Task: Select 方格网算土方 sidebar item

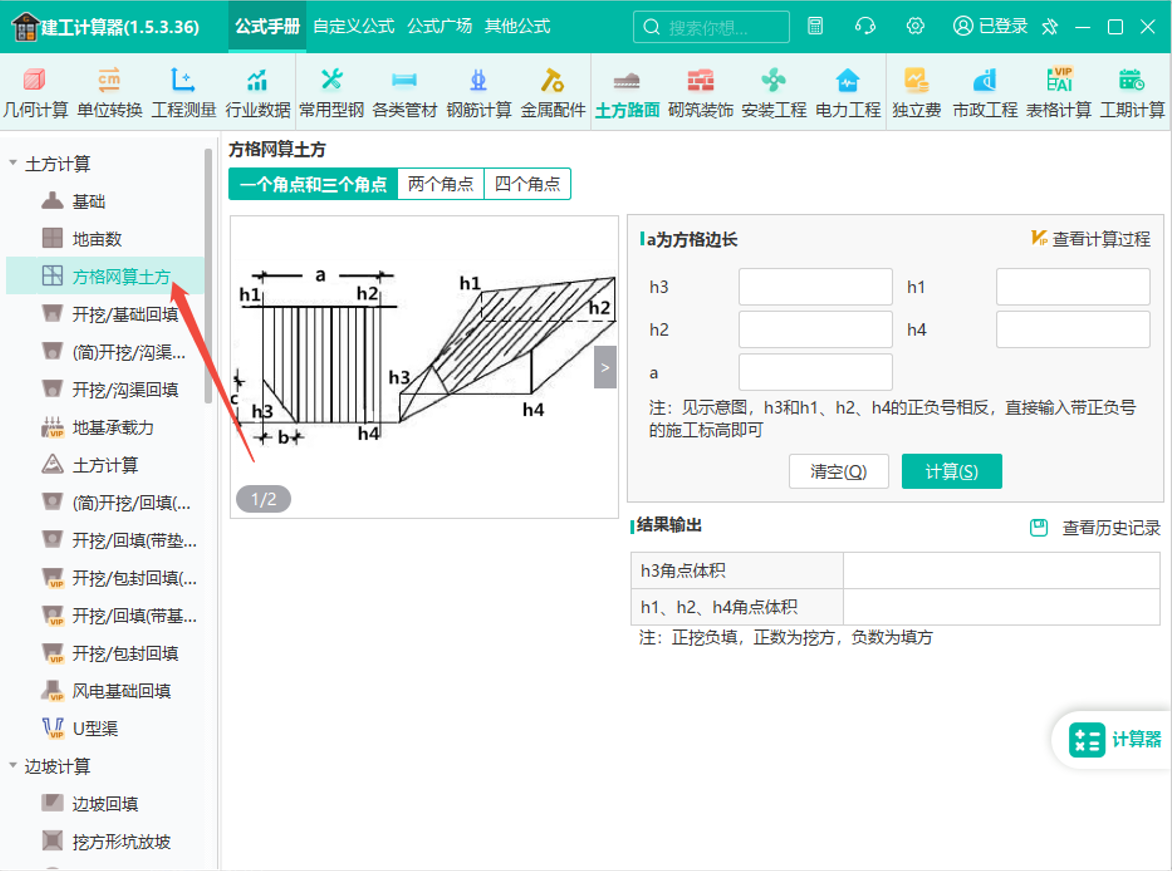Action: tap(105, 276)
